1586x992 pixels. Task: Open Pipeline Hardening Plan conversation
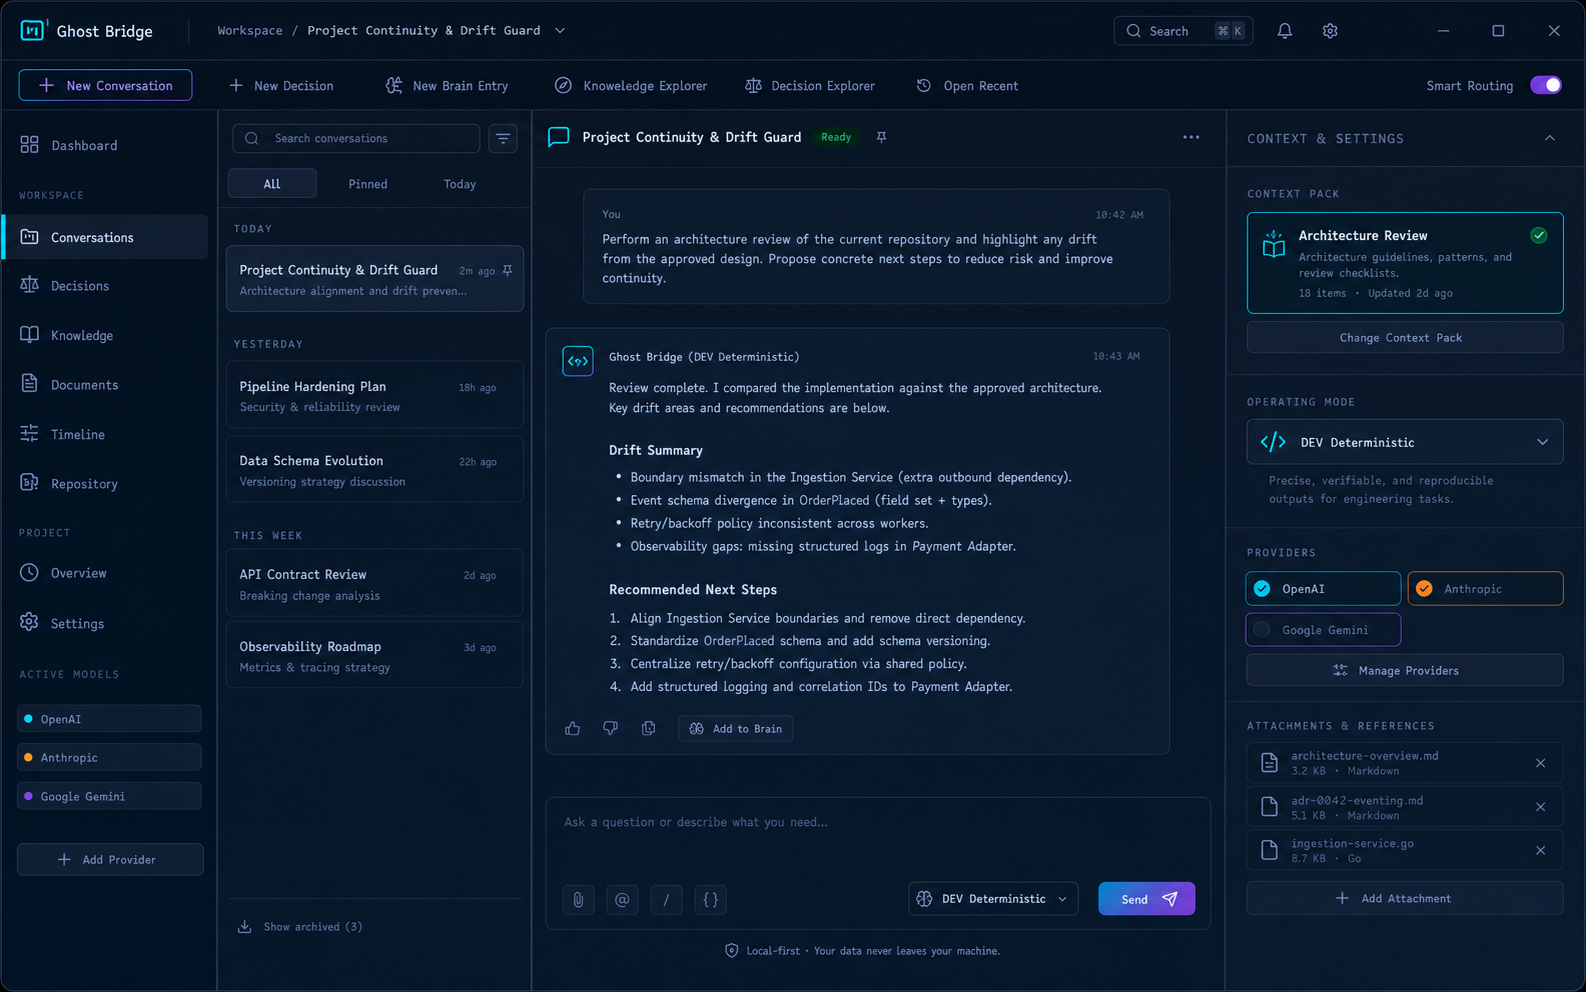point(375,396)
